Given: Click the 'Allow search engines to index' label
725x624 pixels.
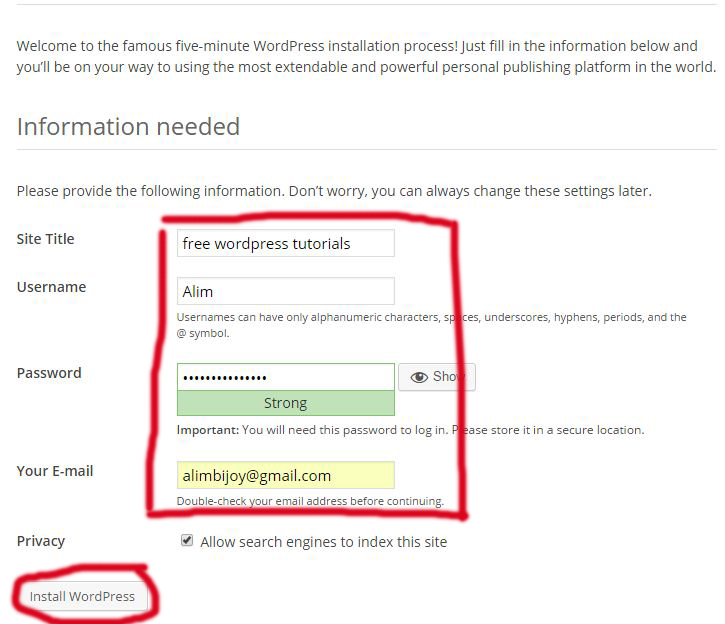Looking at the screenshot, I should click(323, 542).
